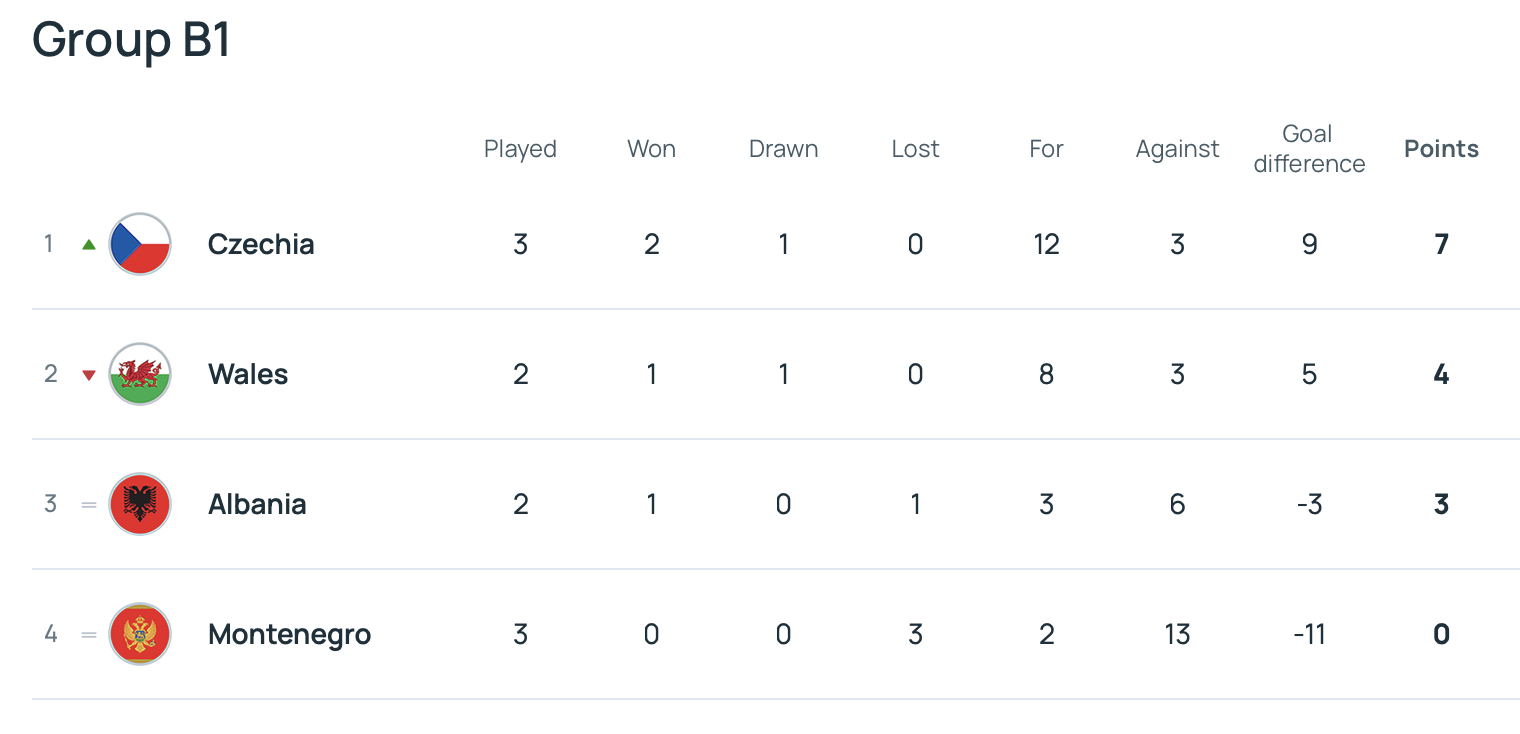Click the Albania eagle flag icon
Screen dimensions: 1520x734
pos(140,504)
